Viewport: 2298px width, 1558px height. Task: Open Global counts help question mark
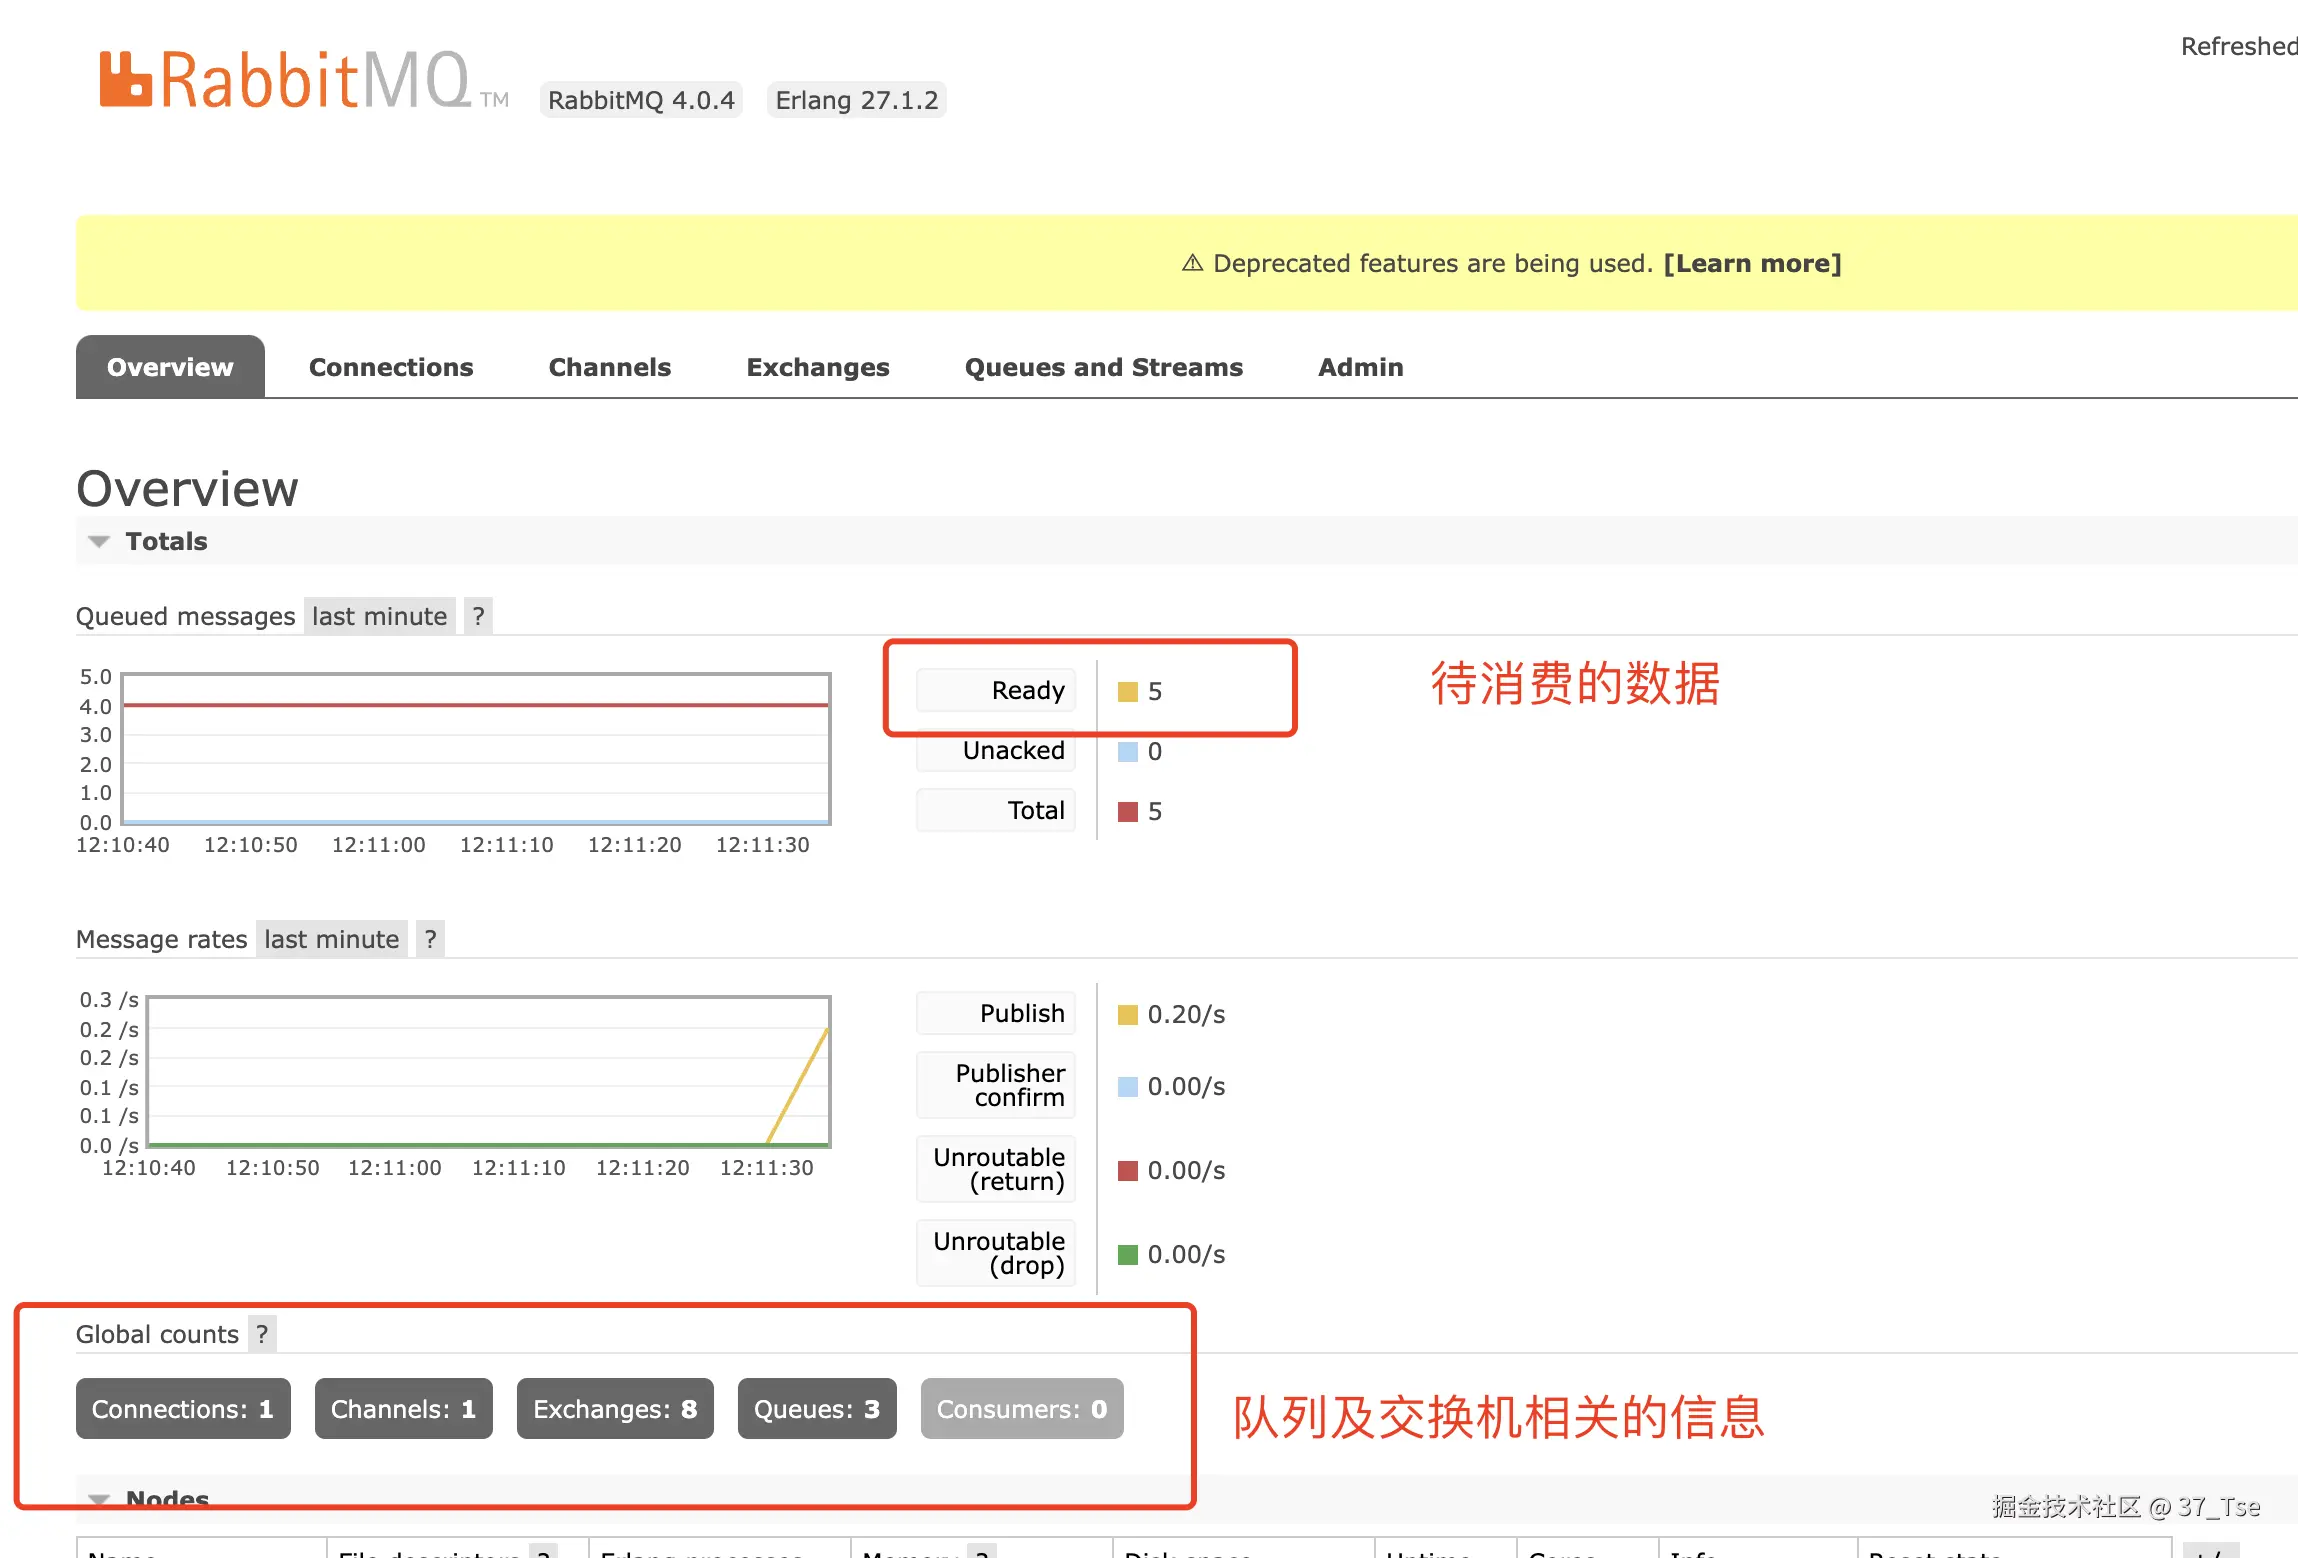(262, 1334)
